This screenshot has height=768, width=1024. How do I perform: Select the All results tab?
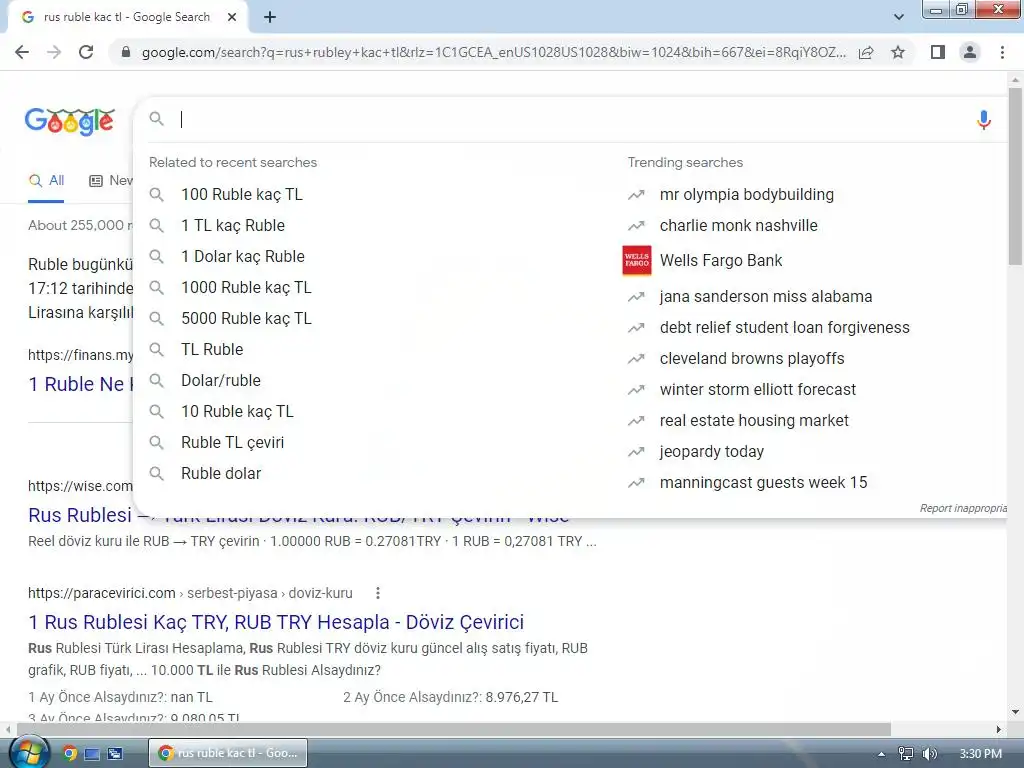click(46, 181)
